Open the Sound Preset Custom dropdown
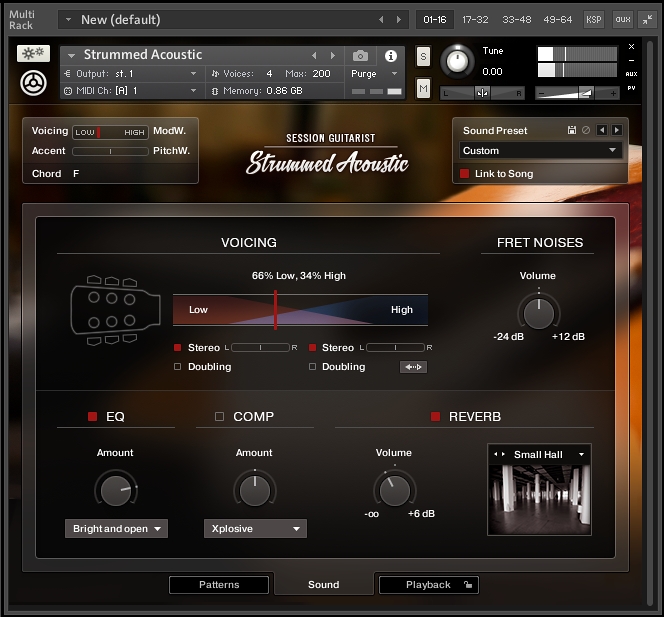 point(540,150)
